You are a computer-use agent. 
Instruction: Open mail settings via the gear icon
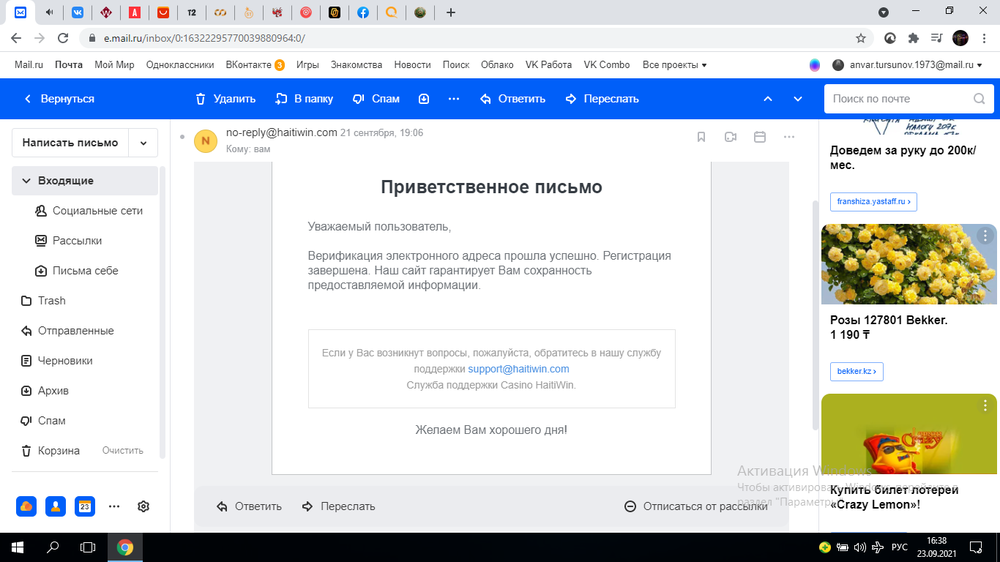(x=143, y=506)
